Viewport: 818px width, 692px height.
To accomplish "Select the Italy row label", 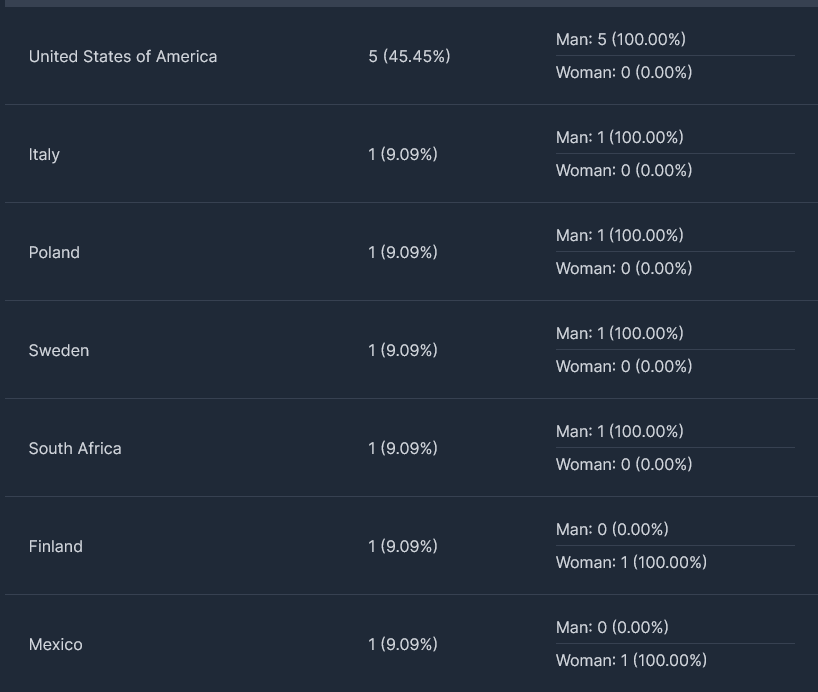I will (x=44, y=155).
